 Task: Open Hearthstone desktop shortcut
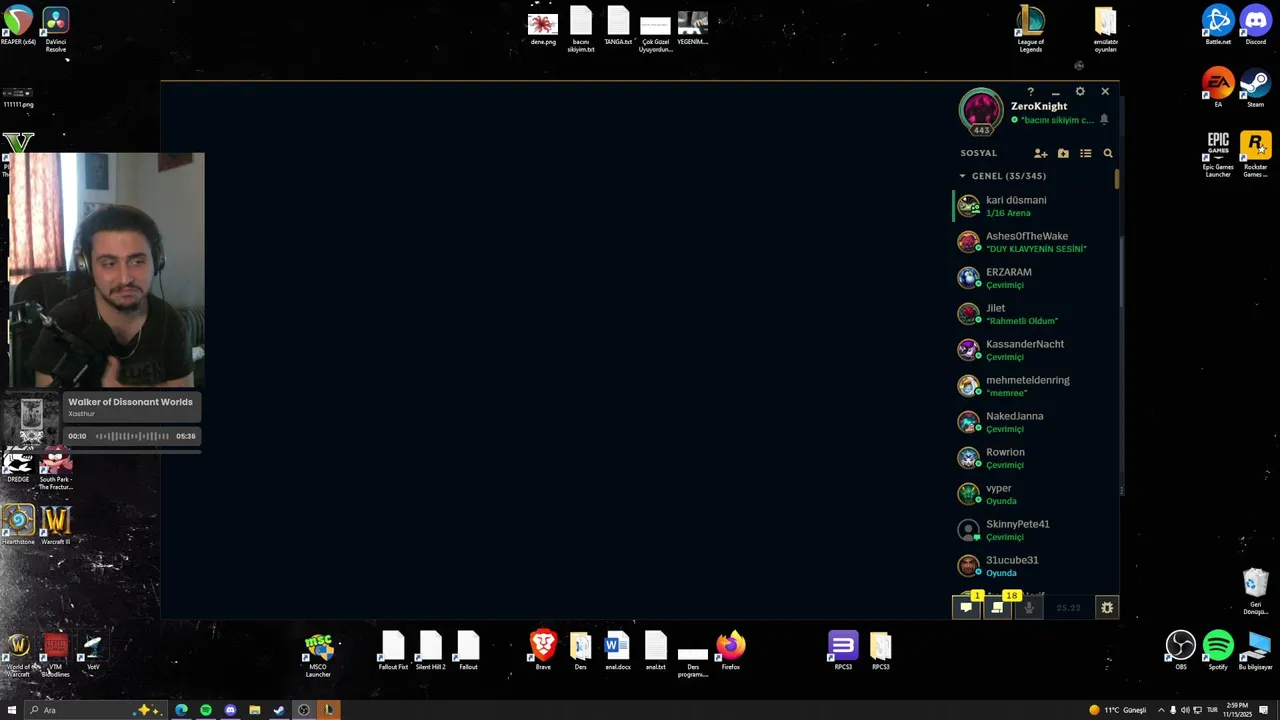(18, 524)
